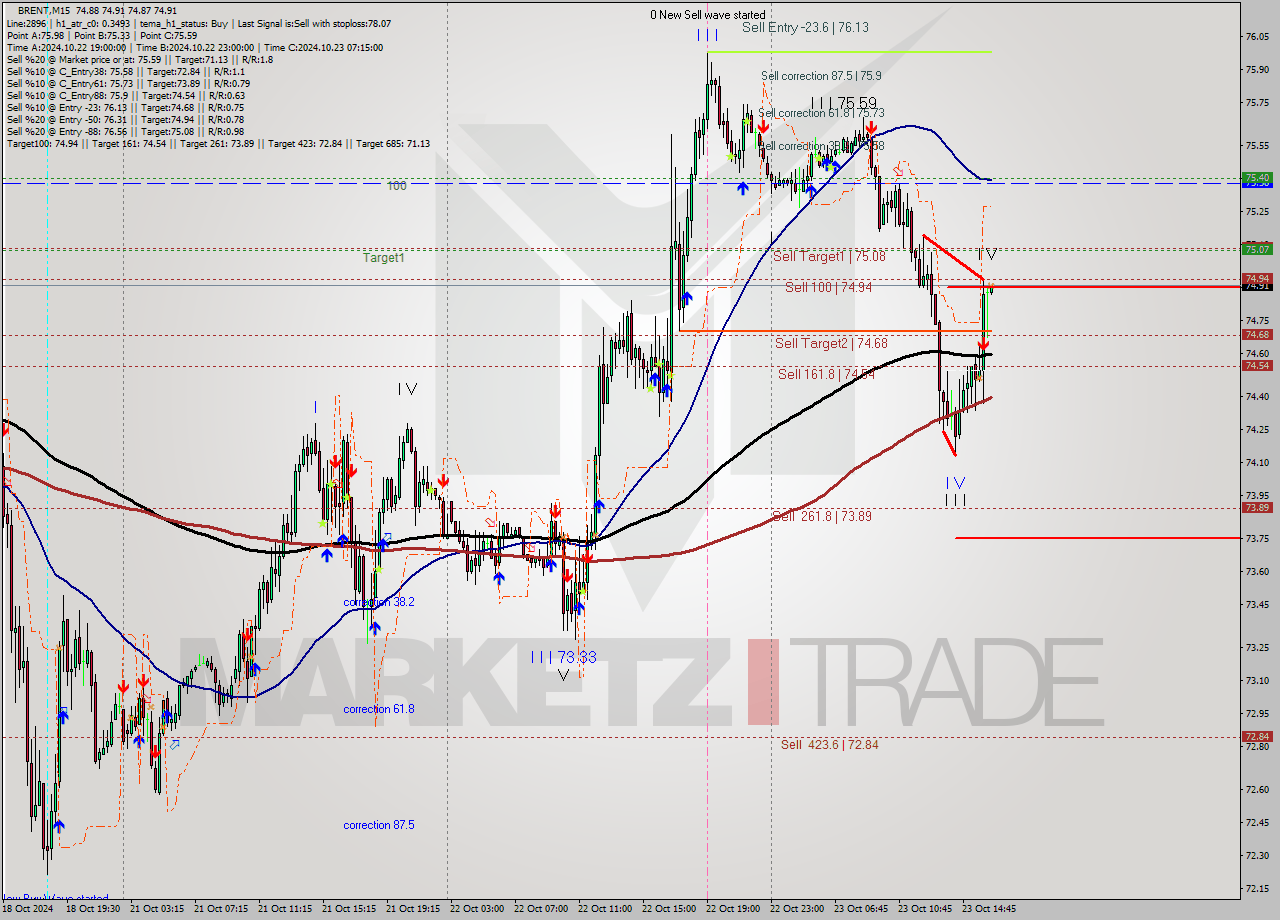The height and width of the screenshot is (920, 1280).
Task: Click the '0 New Sell wave started' label
Action: (x=708, y=15)
